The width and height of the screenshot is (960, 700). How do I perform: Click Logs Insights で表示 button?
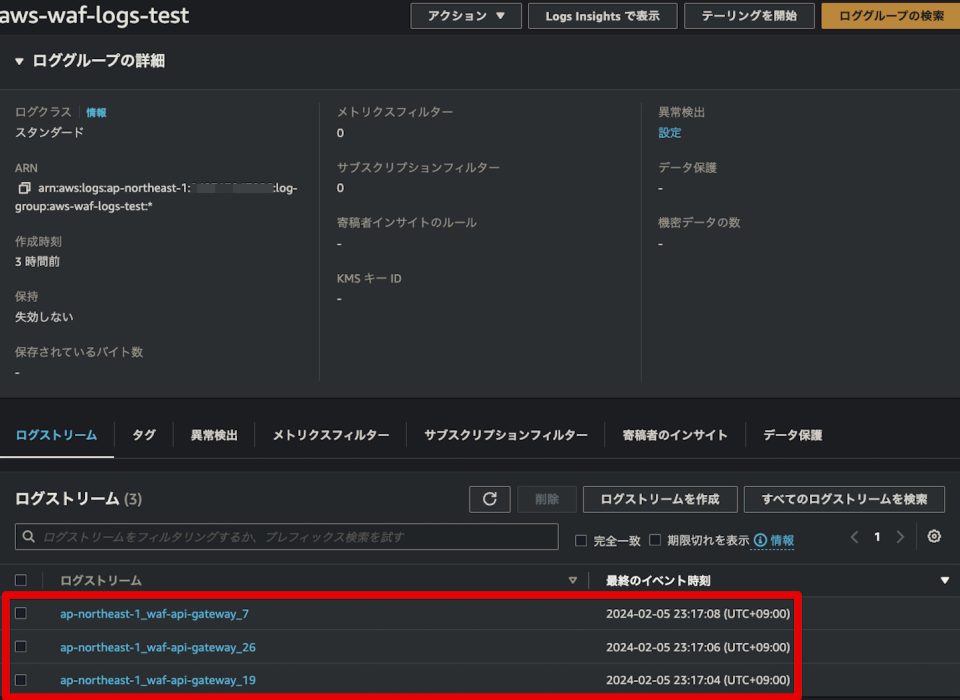coord(602,16)
